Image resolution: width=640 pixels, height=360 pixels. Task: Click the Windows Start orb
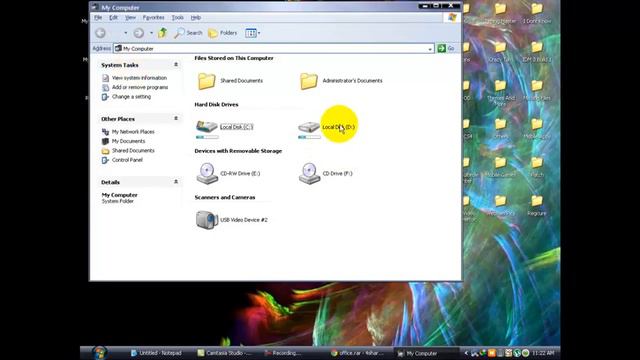(x=99, y=353)
